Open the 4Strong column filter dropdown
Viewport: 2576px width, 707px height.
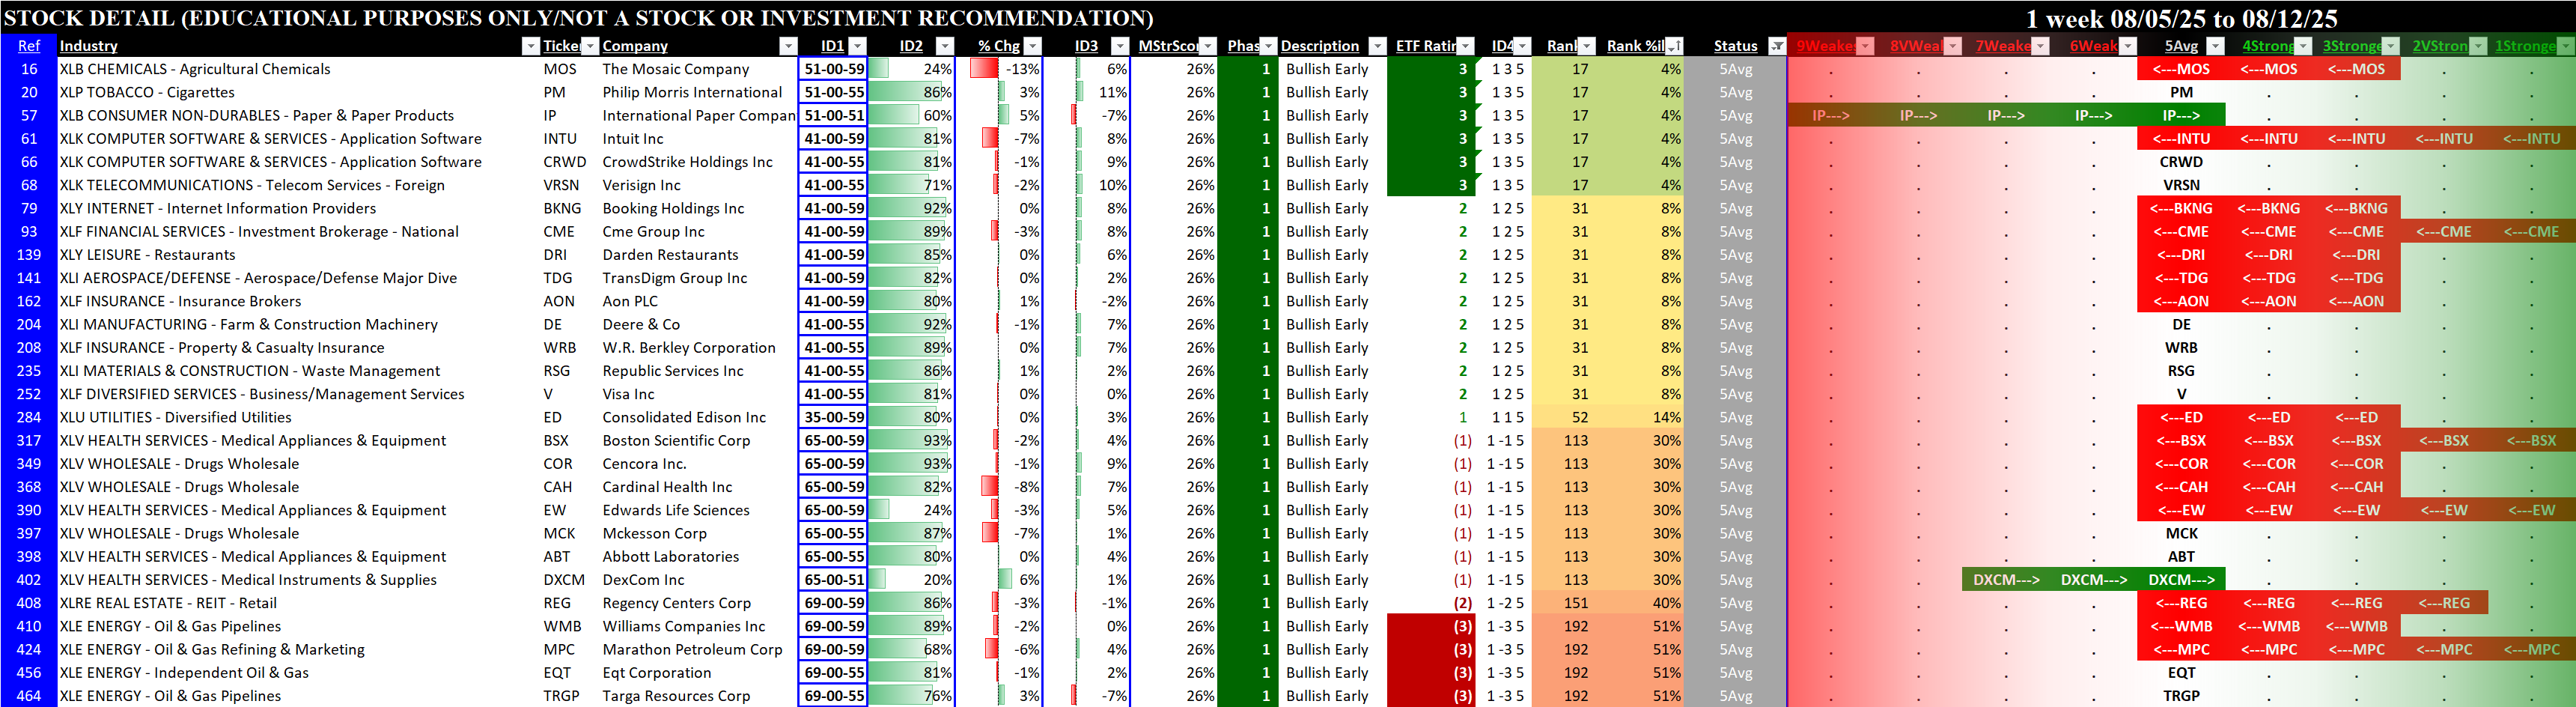[2304, 46]
